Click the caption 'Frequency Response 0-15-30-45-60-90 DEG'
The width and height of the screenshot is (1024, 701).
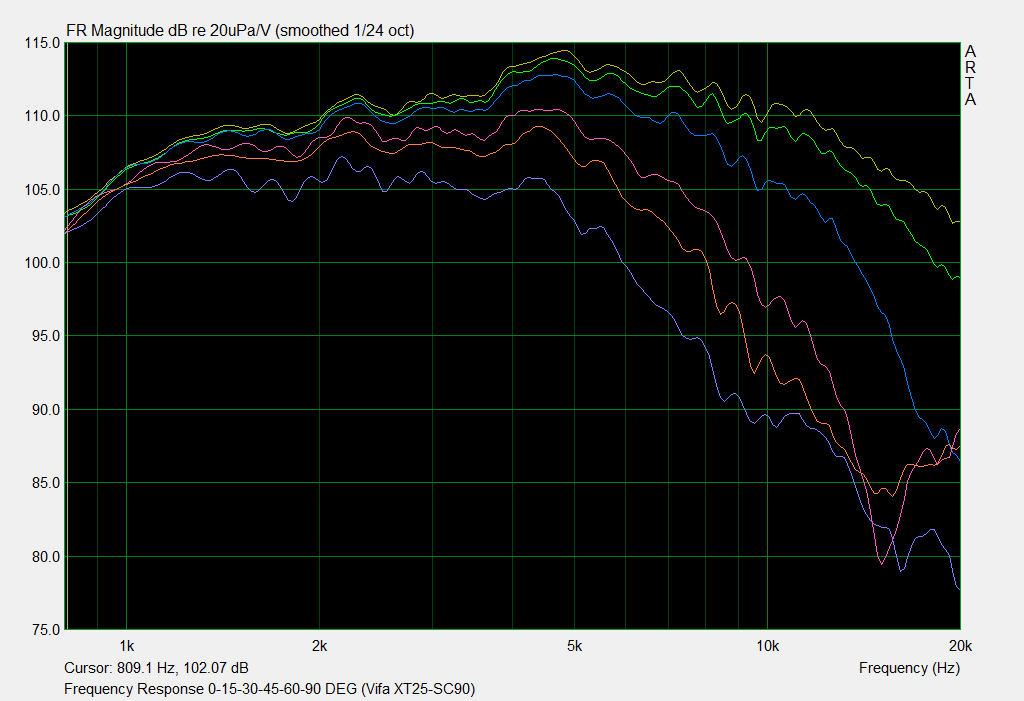(x=210, y=689)
